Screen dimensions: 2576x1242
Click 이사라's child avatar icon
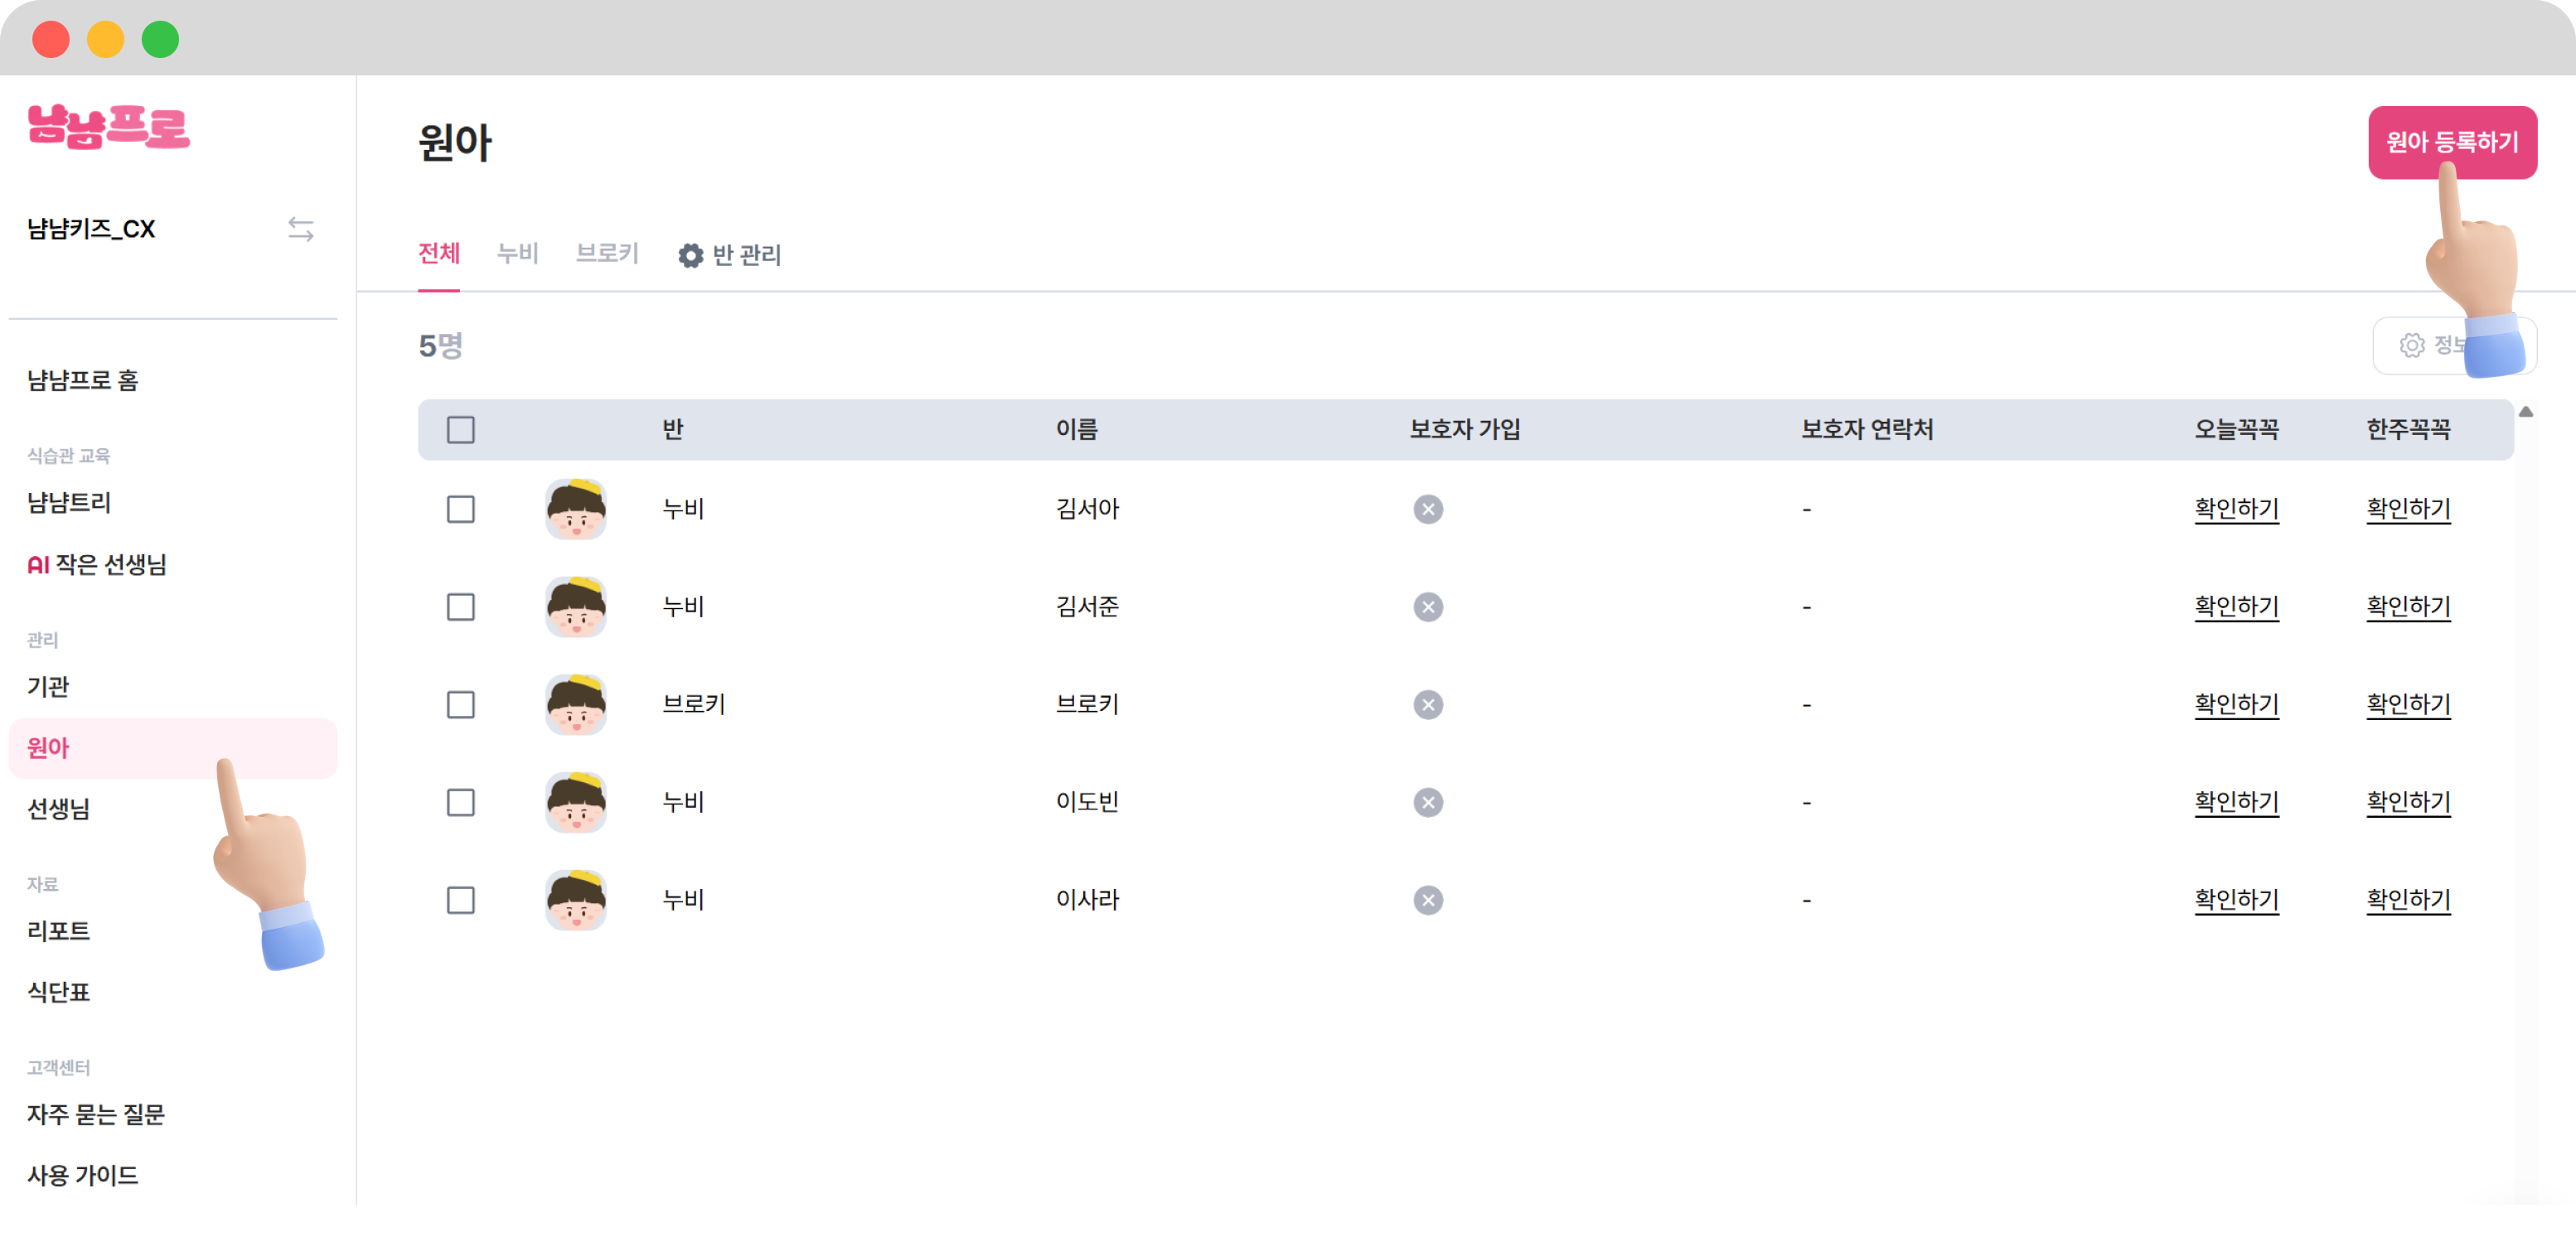point(575,900)
